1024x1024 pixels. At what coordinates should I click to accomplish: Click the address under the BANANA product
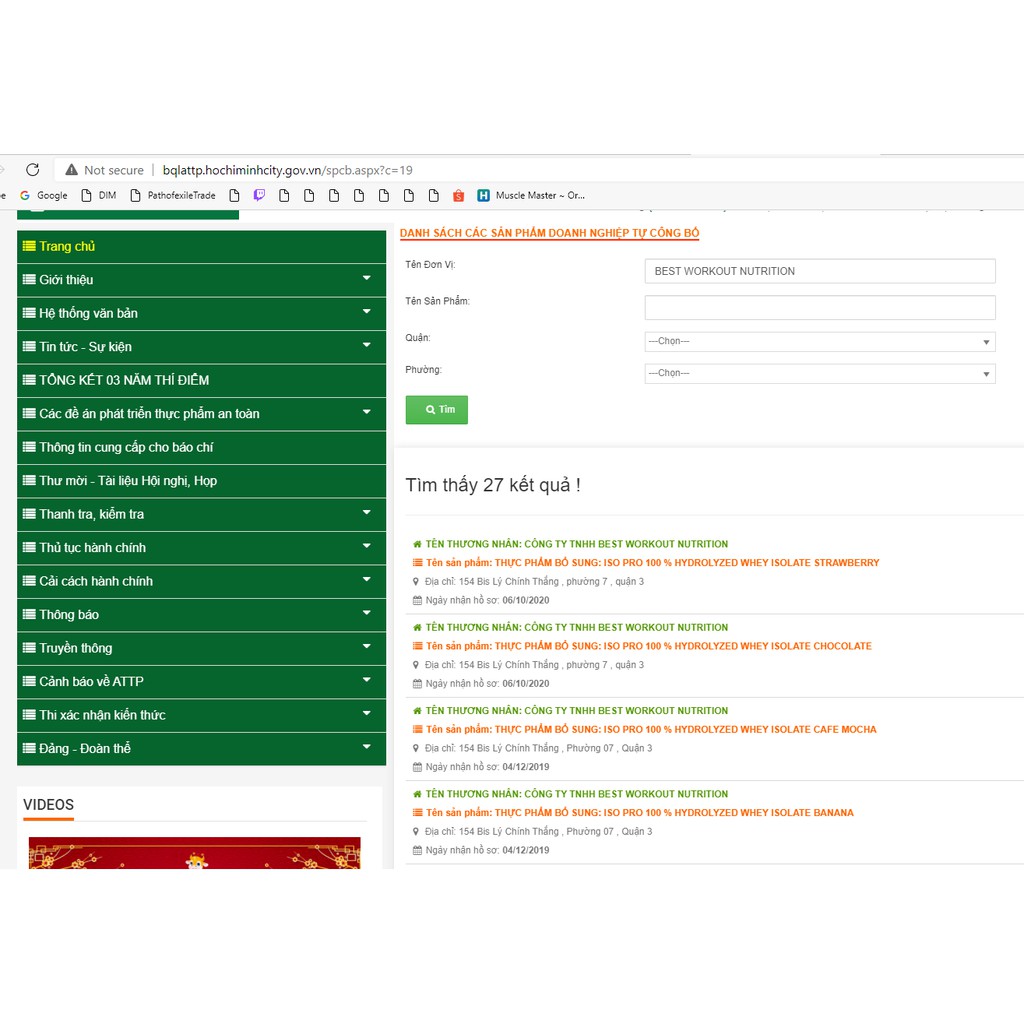click(539, 832)
